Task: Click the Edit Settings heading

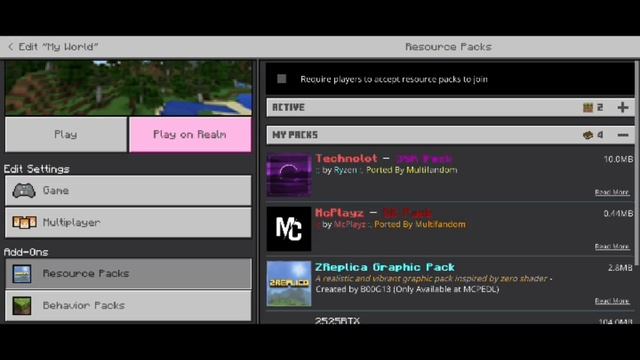Action: point(37,169)
